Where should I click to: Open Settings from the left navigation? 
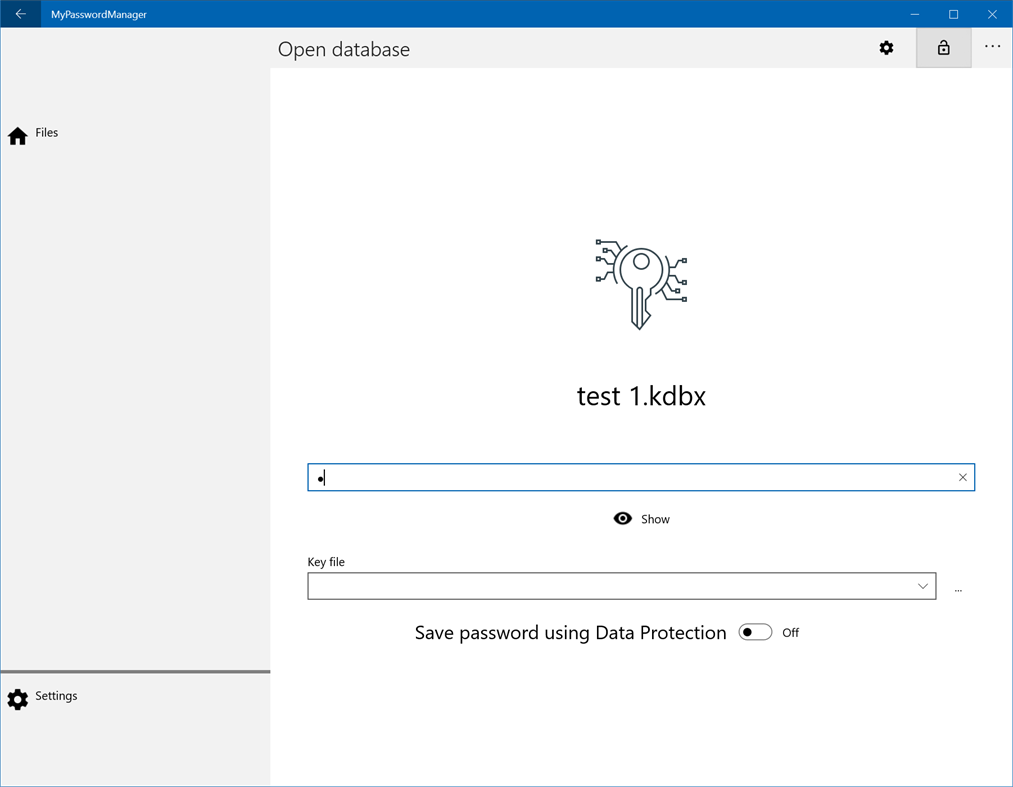(56, 696)
